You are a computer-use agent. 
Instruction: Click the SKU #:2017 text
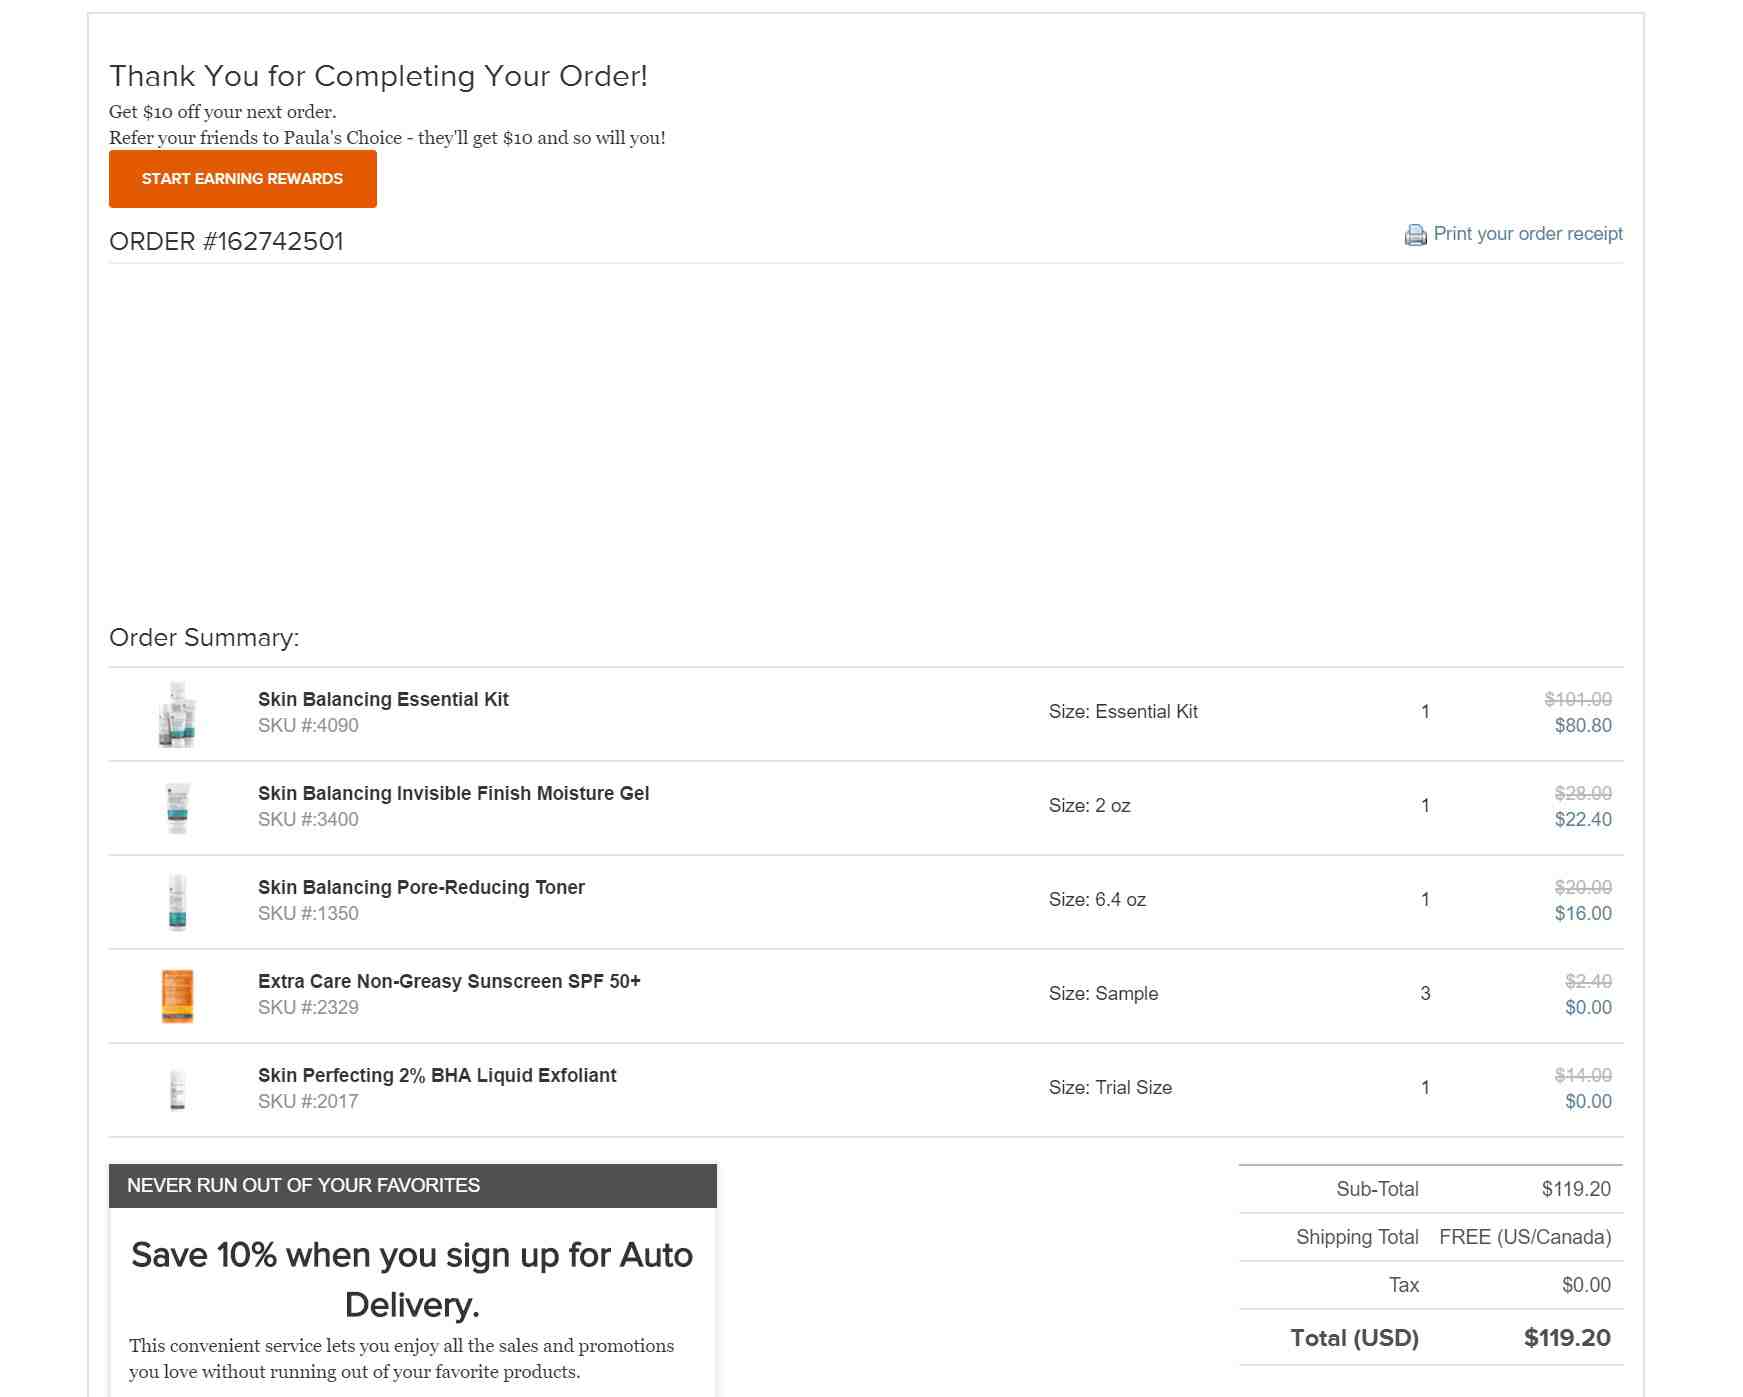[x=308, y=1102]
